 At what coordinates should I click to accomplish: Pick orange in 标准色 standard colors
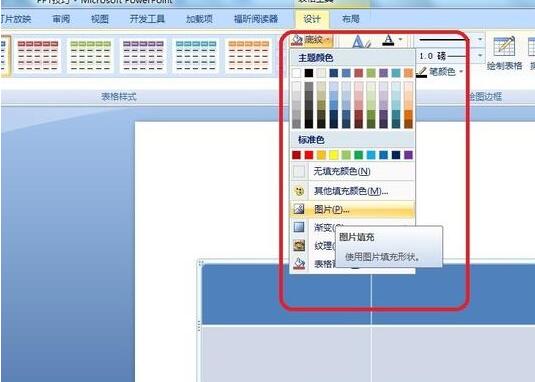coord(321,155)
